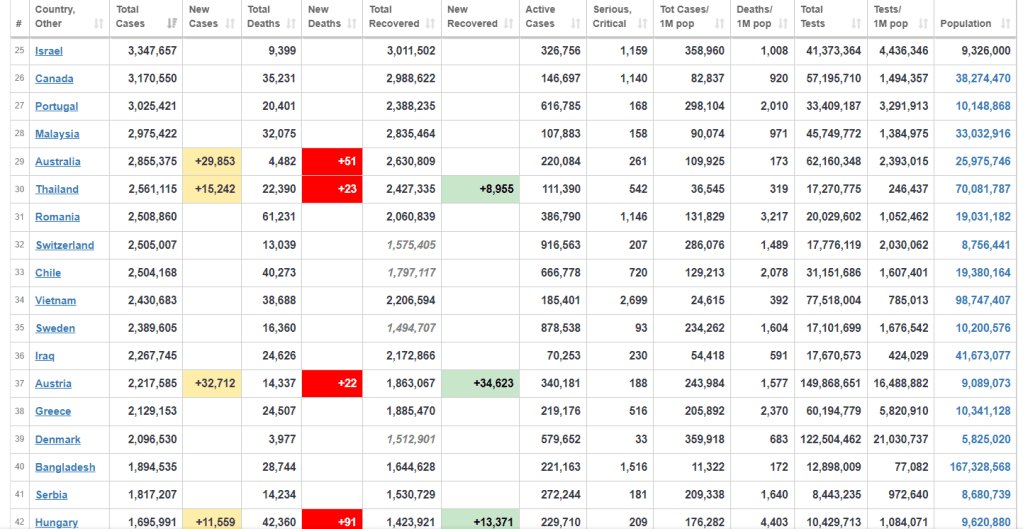
Task: Follow the Bangladesh country link
Action: [x=65, y=467]
